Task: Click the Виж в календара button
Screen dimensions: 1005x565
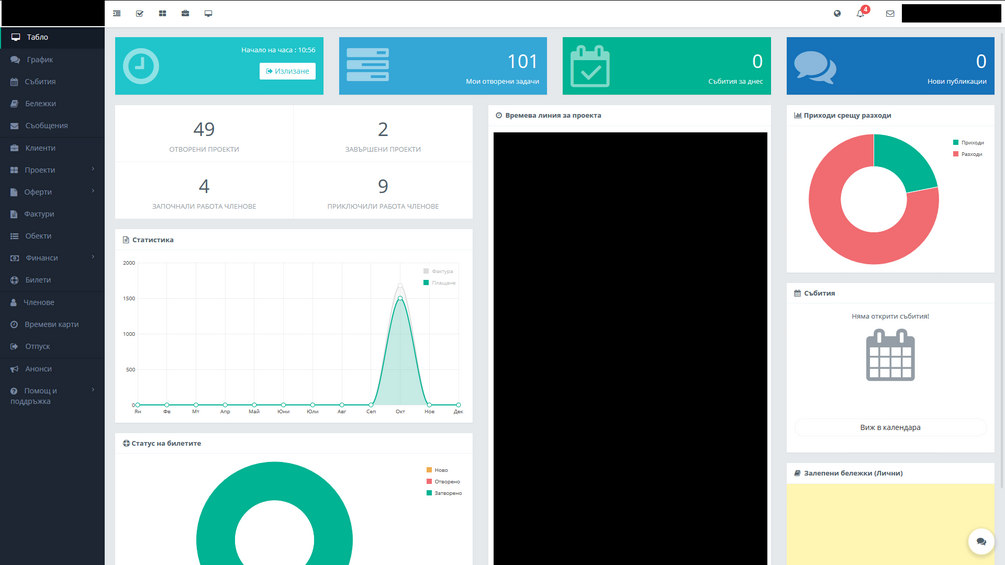Action: click(x=890, y=427)
